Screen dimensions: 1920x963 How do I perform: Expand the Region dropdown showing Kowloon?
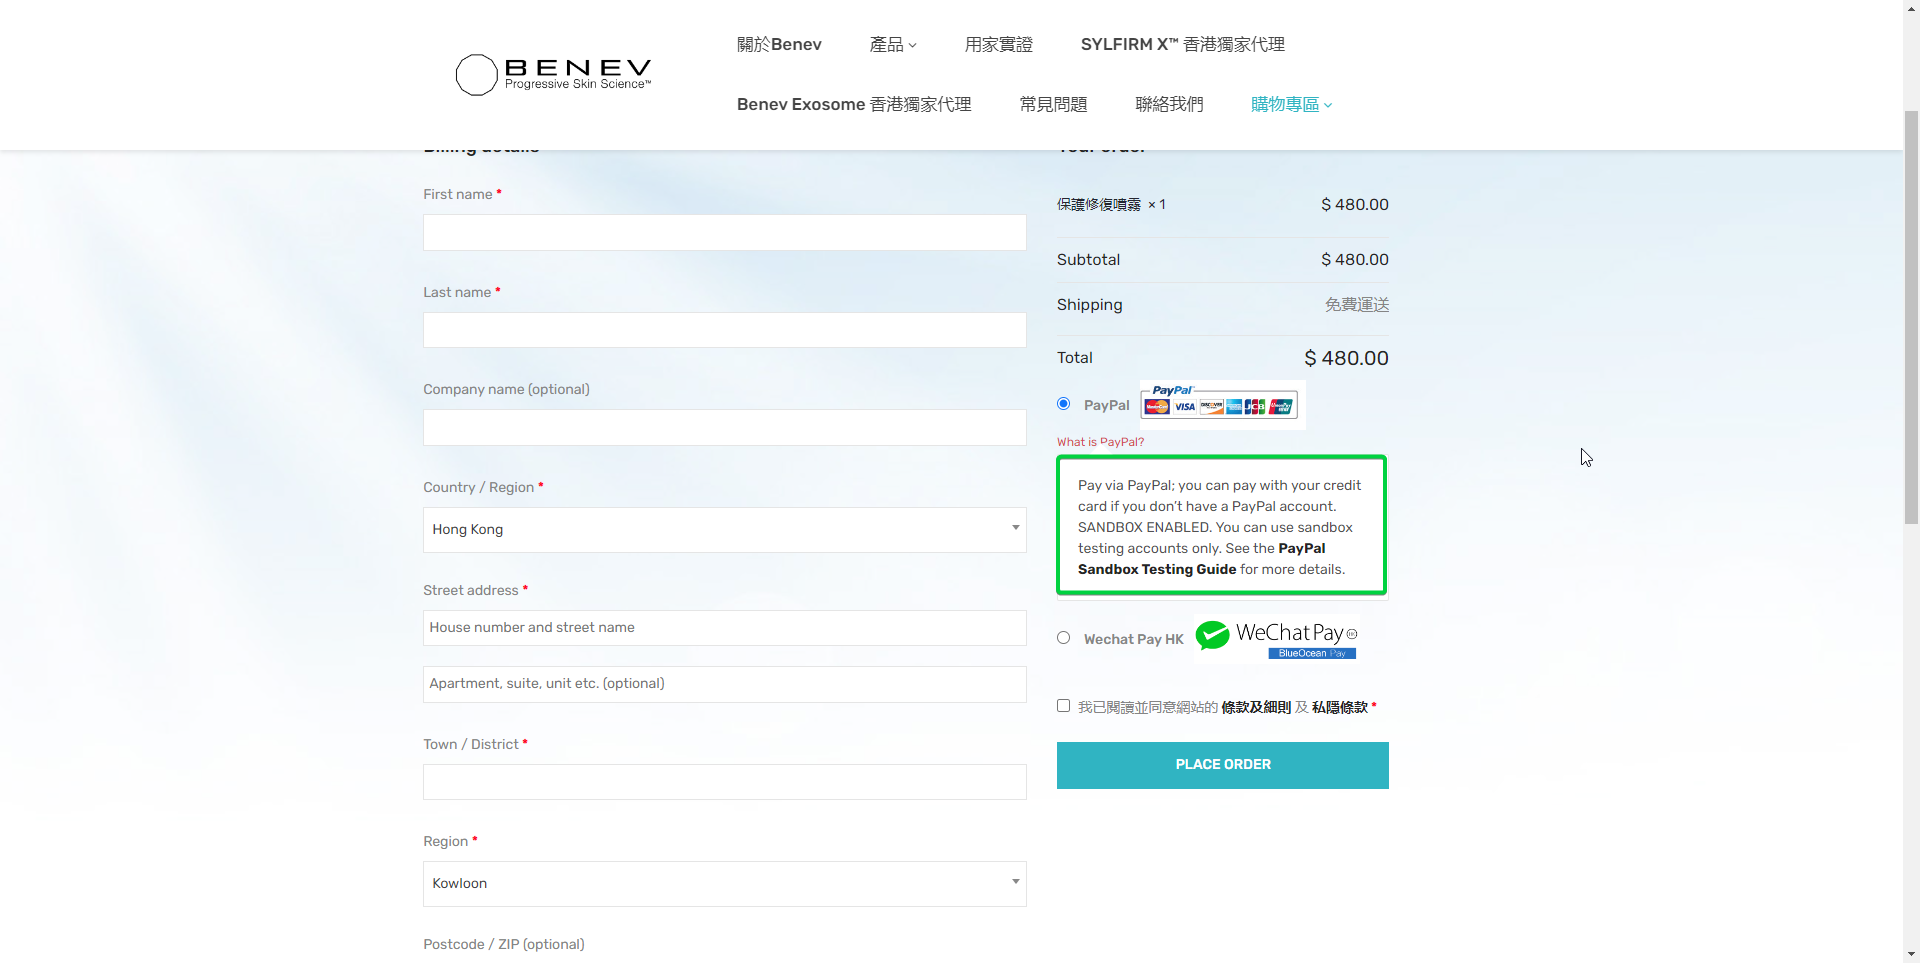click(724, 883)
